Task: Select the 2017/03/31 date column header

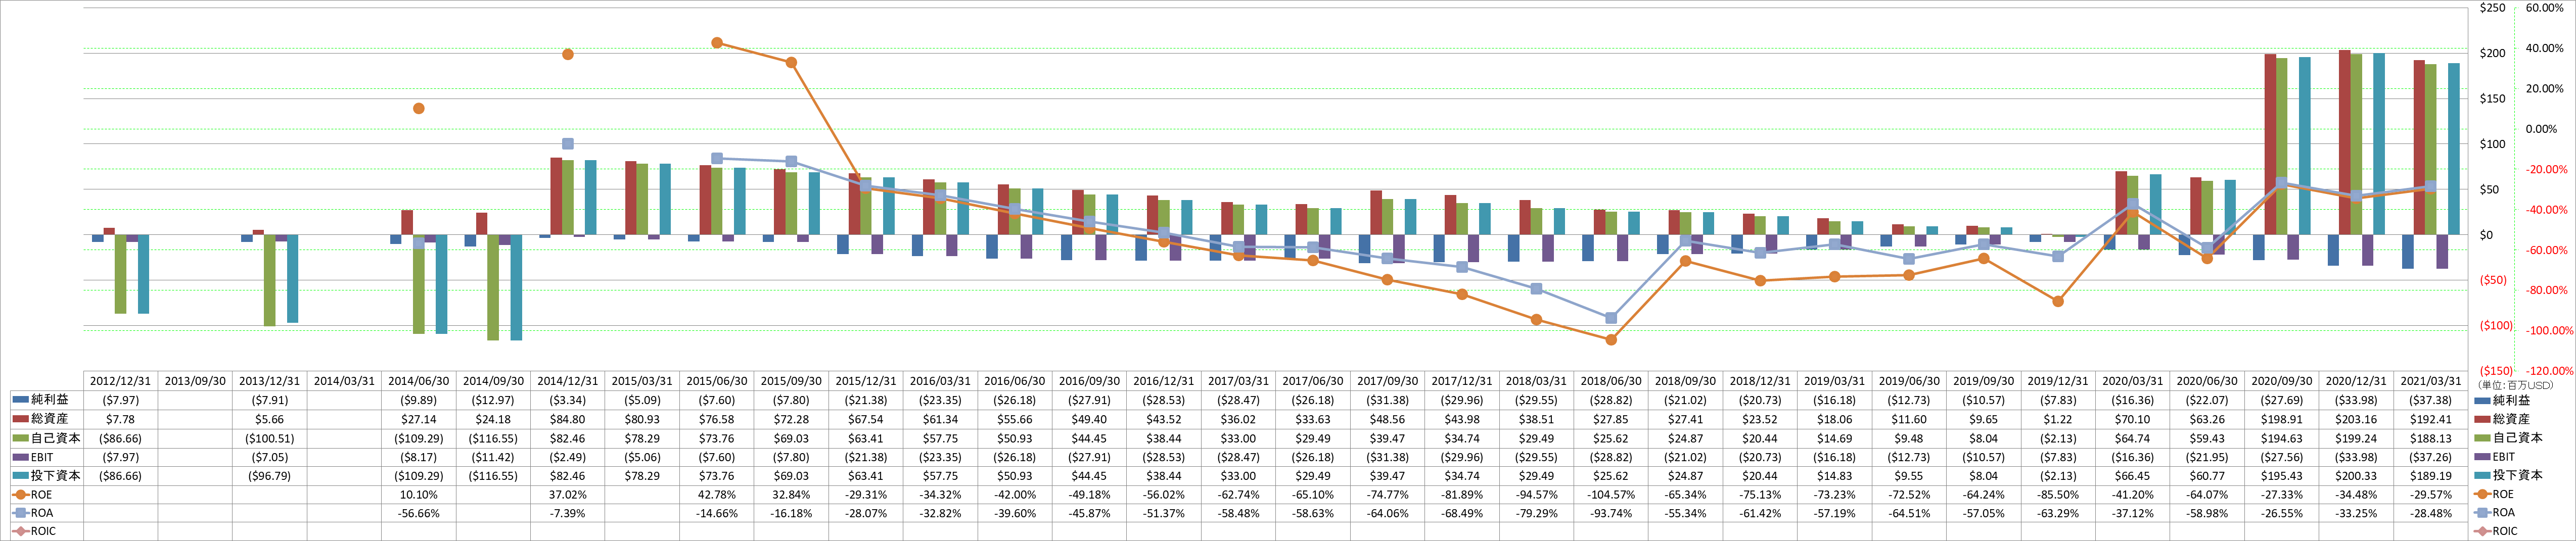Action: pyautogui.click(x=1238, y=381)
